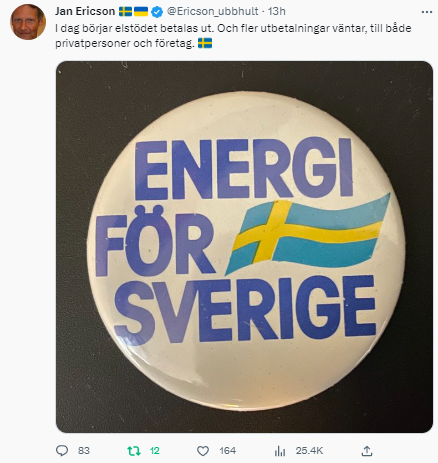Screen dimensions: 438x463
Task: Click the Ukrainian flag emoji beside the name
Action: (141, 12)
